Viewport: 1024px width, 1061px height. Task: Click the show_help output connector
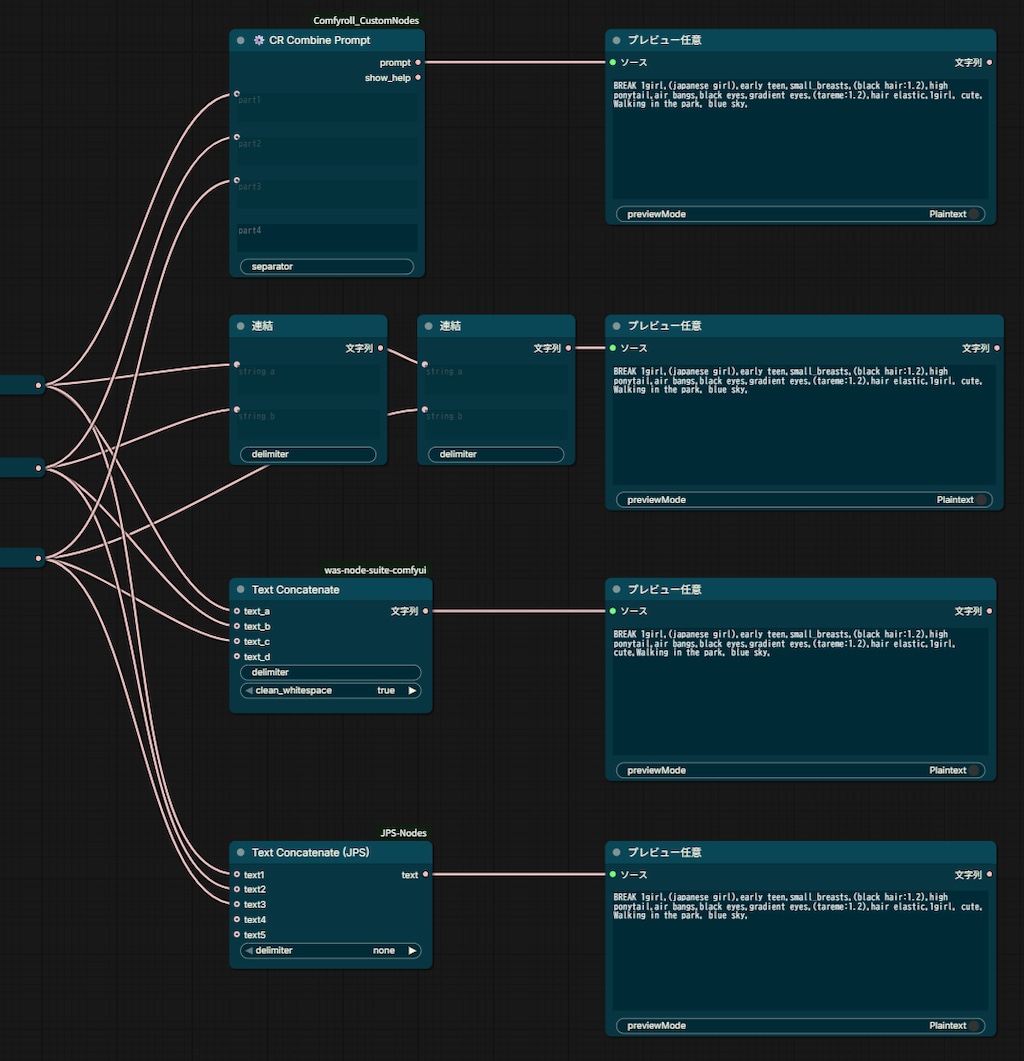coord(418,77)
